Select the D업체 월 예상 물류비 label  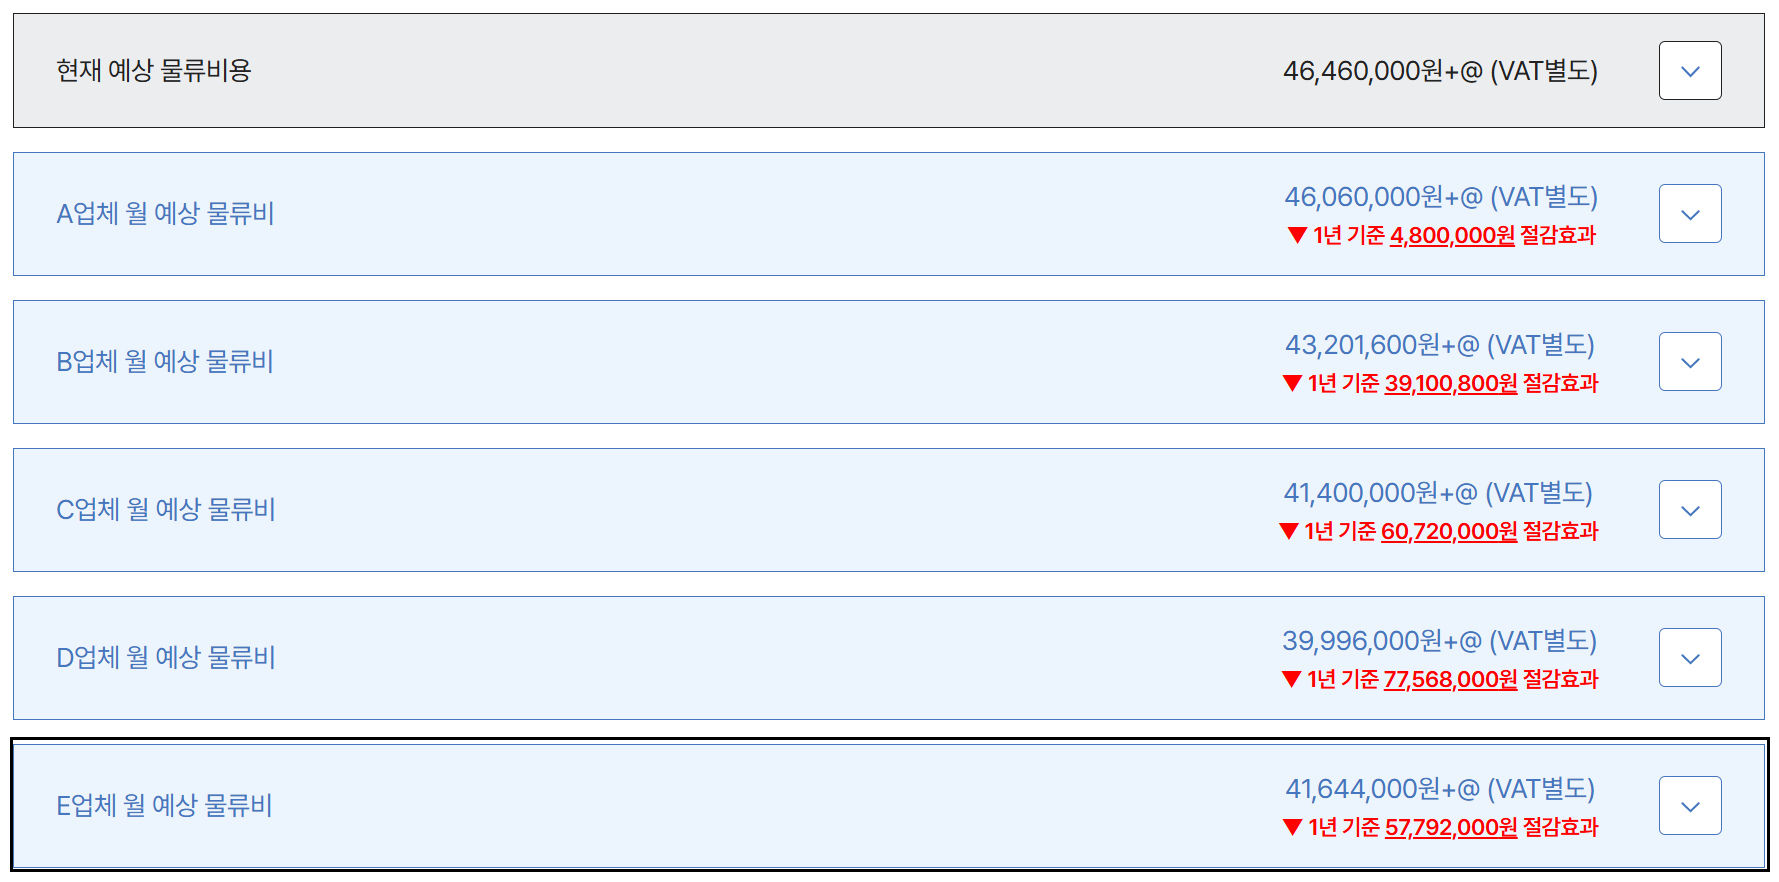(x=166, y=658)
